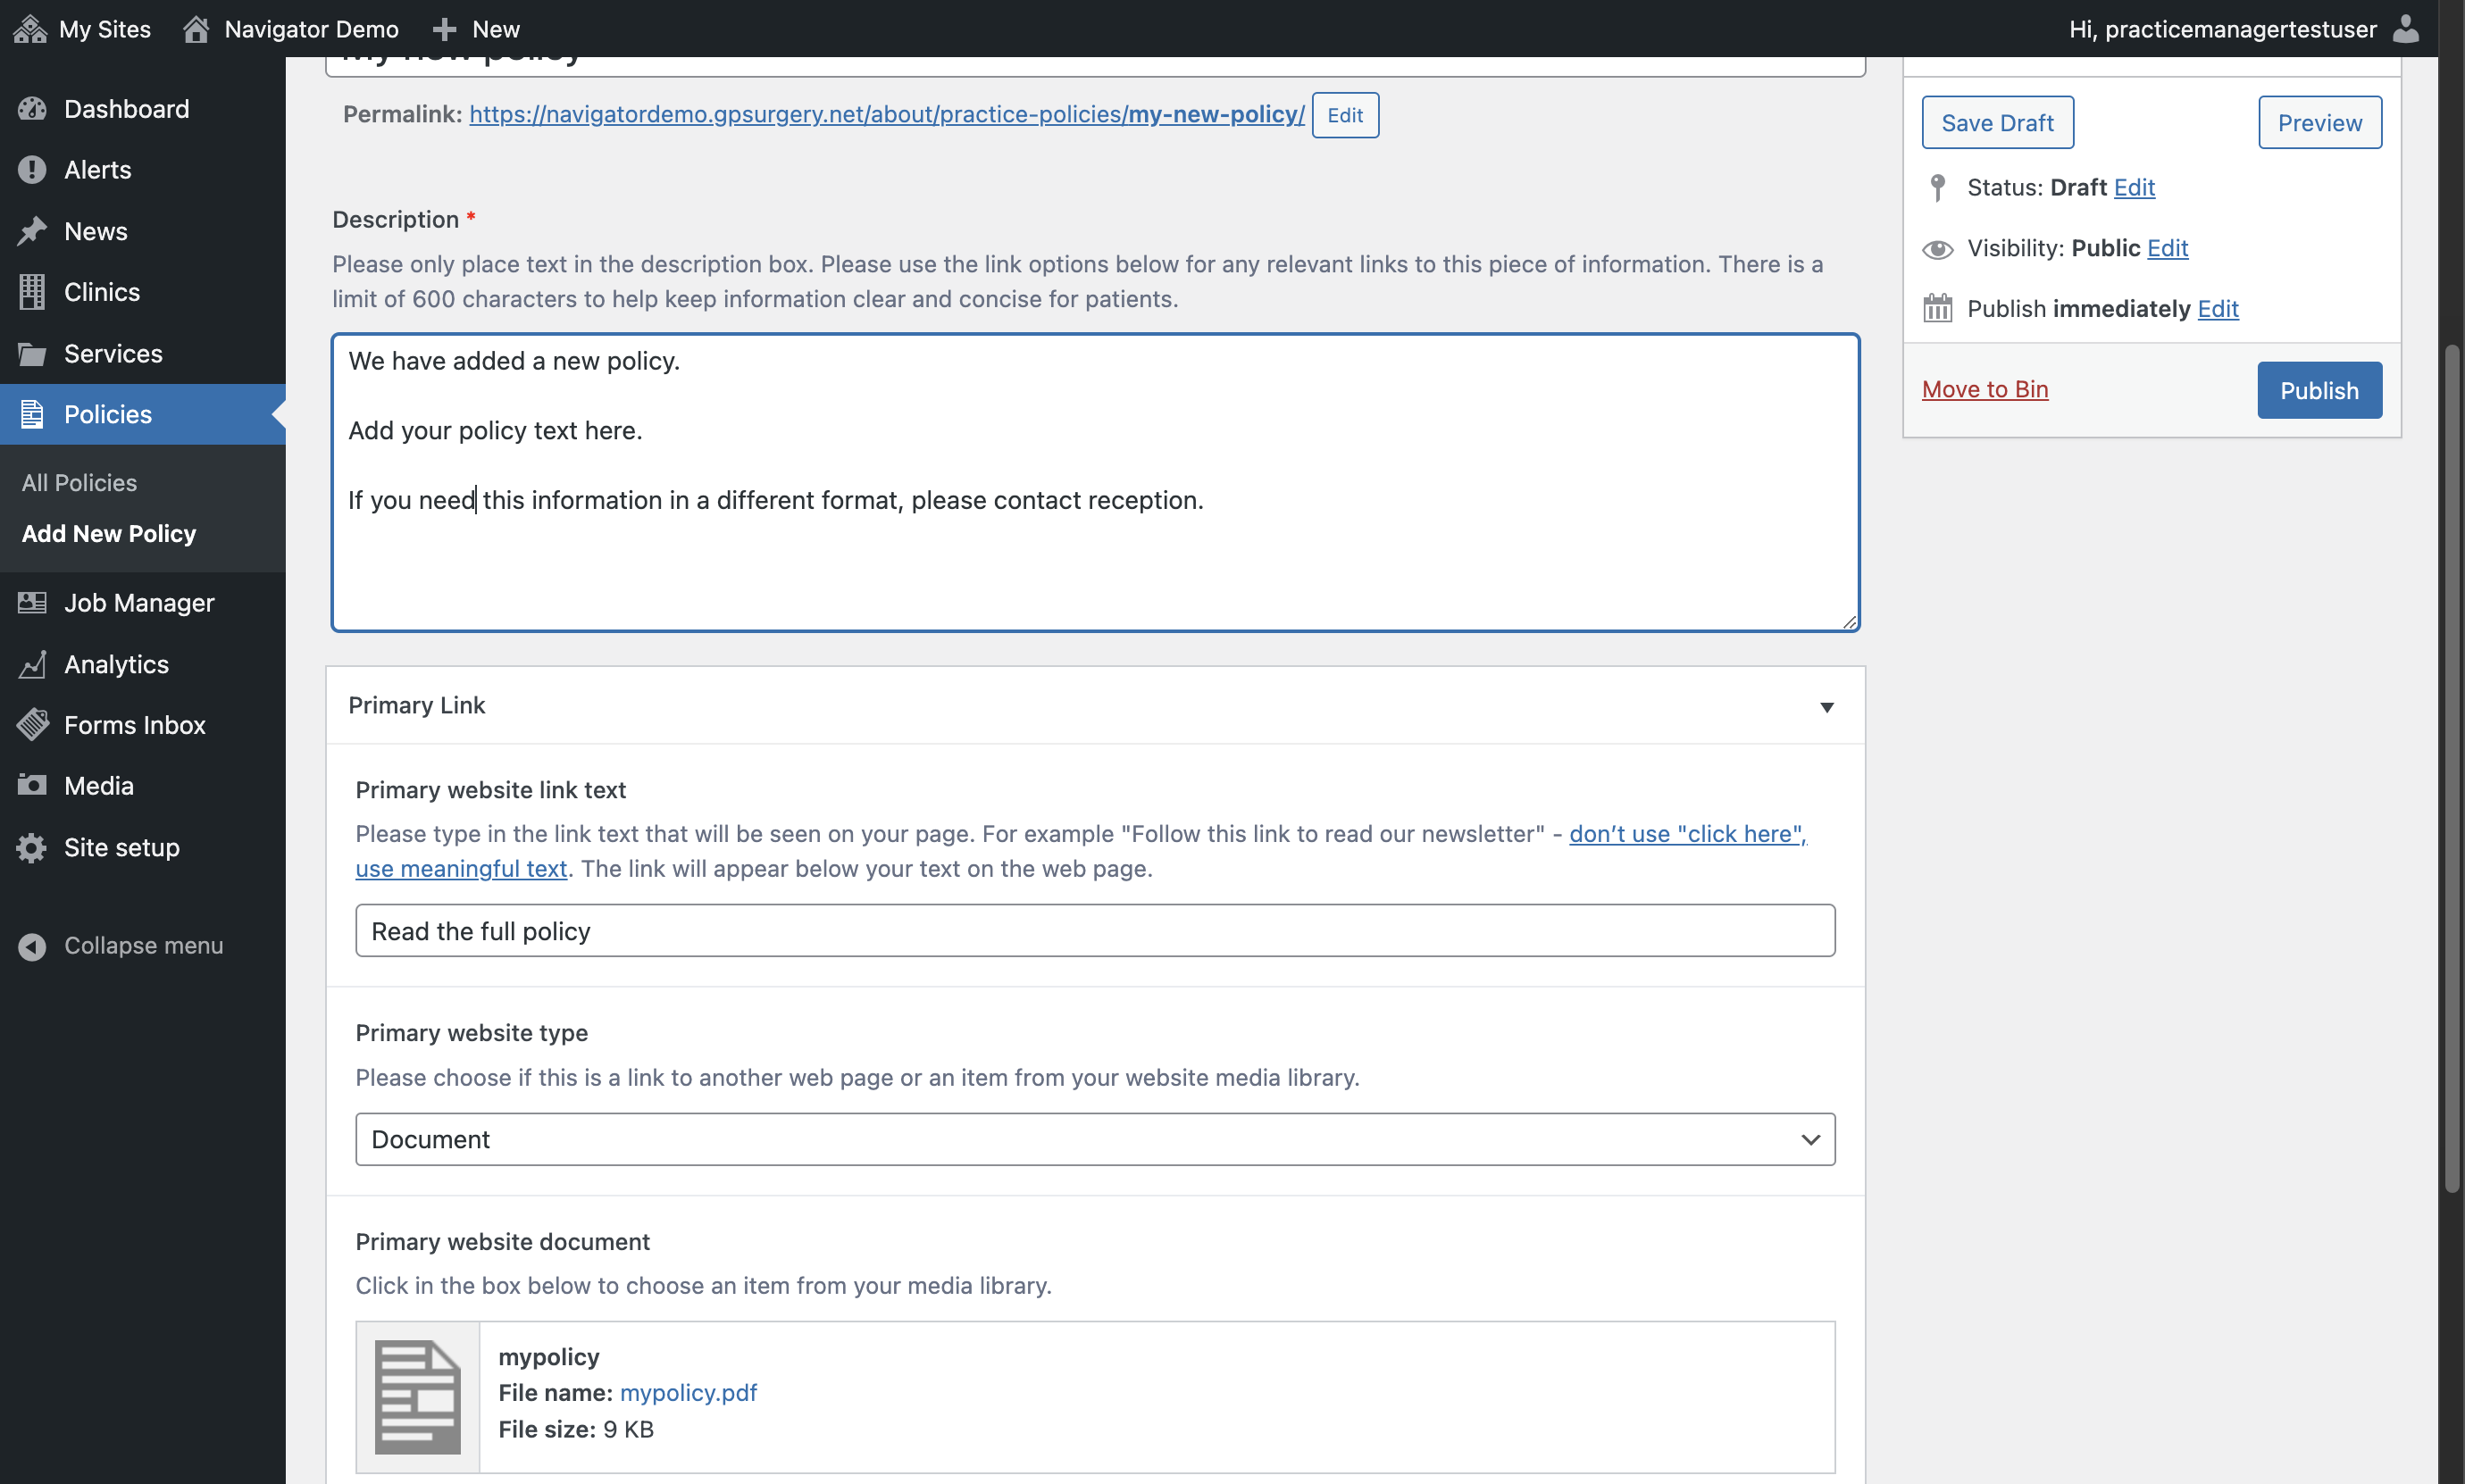This screenshot has width=2465, height=1484.
Task: Click the Analytics chart icon
Action: click(x=32, y=664)
